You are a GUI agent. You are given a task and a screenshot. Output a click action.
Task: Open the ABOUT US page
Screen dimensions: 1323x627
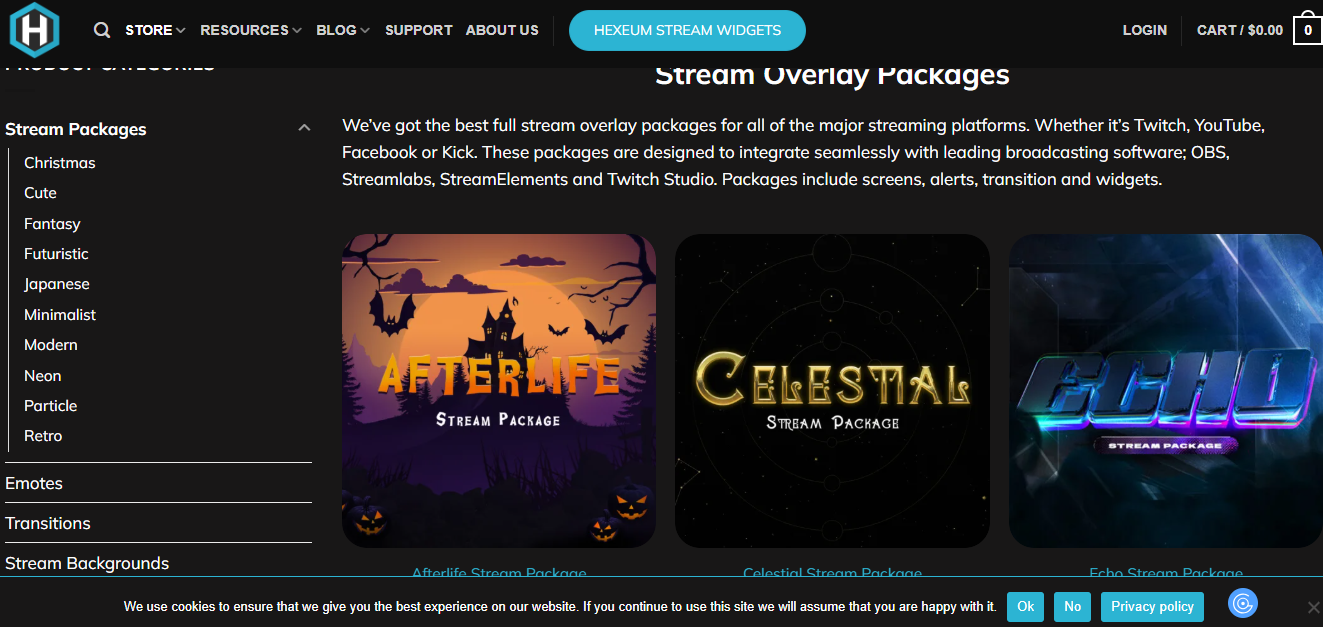click(502, 30)
